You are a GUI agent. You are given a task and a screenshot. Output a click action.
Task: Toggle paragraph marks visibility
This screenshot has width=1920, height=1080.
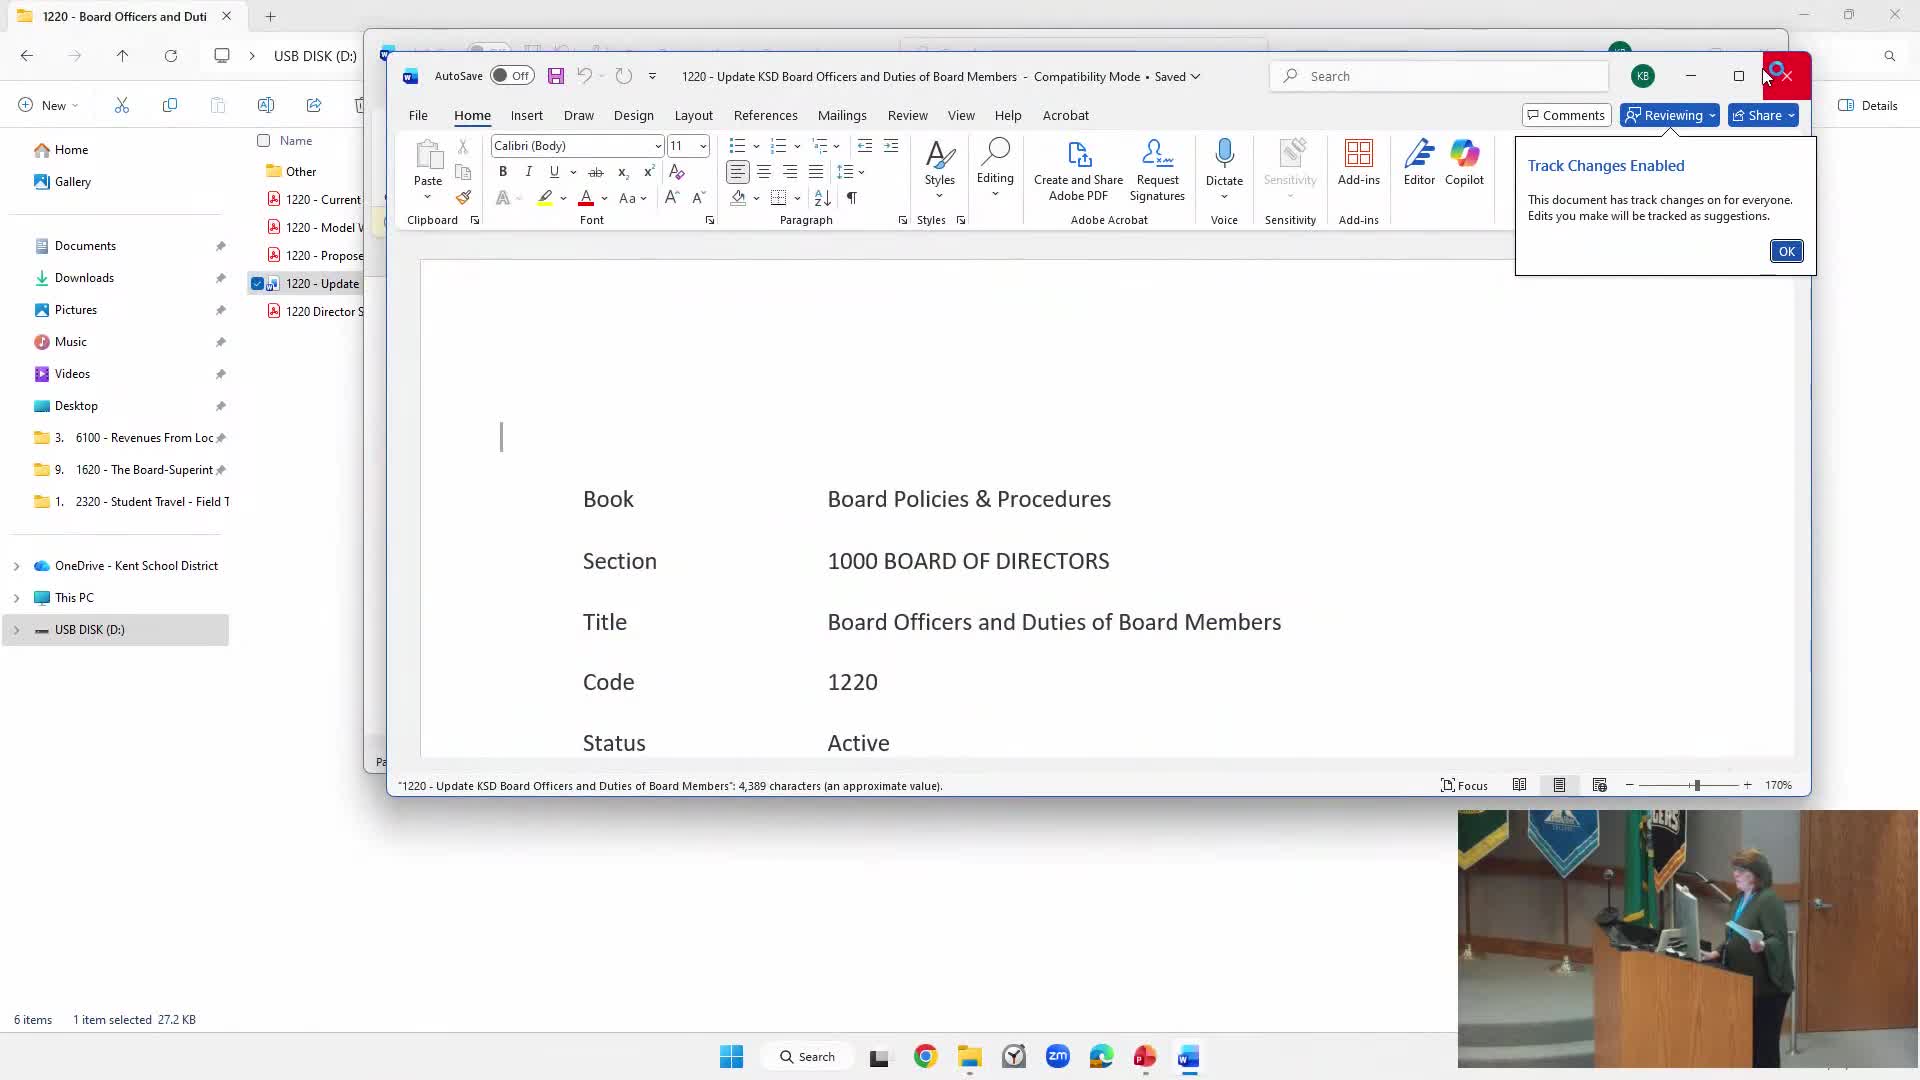tap(851, 198)
